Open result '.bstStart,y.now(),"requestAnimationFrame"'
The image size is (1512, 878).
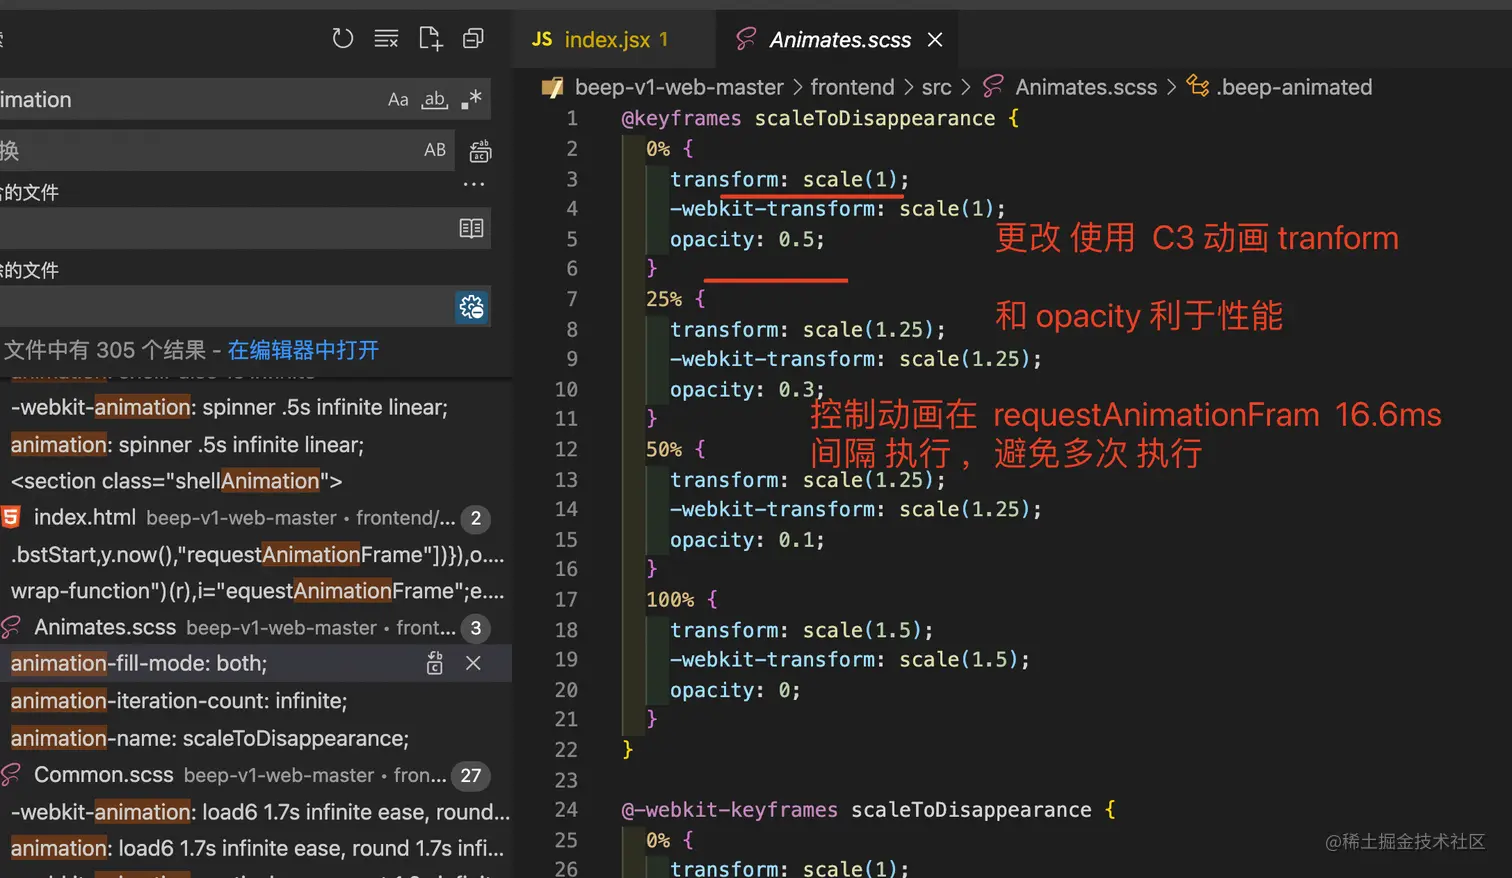(x=258, y=554)
